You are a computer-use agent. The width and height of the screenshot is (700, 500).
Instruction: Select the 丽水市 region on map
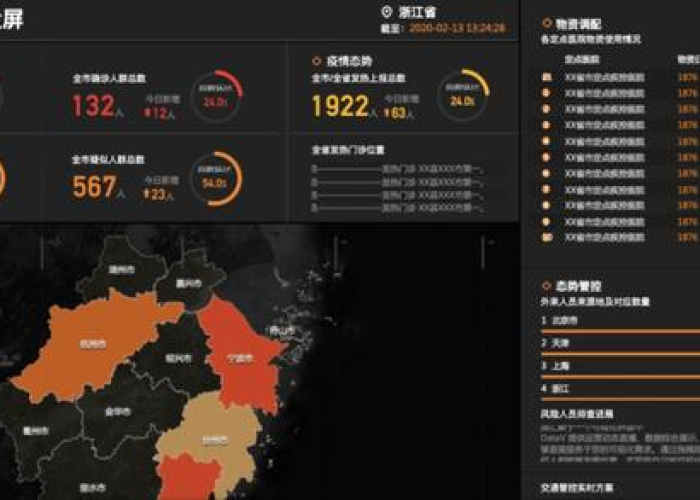92,487
